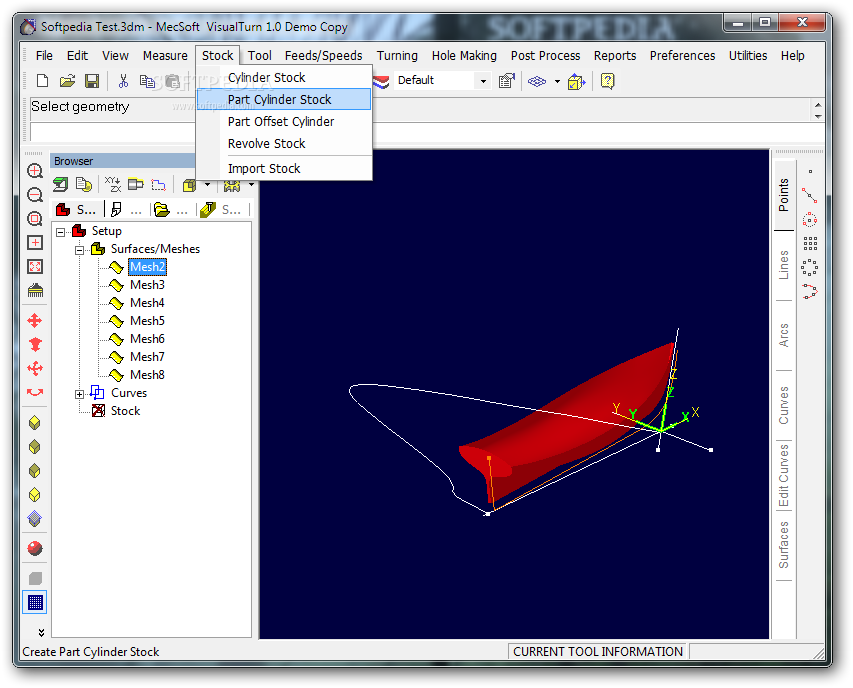Click the XY ZX orientation icon
The height and width of the screenshot is (688, 853).
pos(113,185)
